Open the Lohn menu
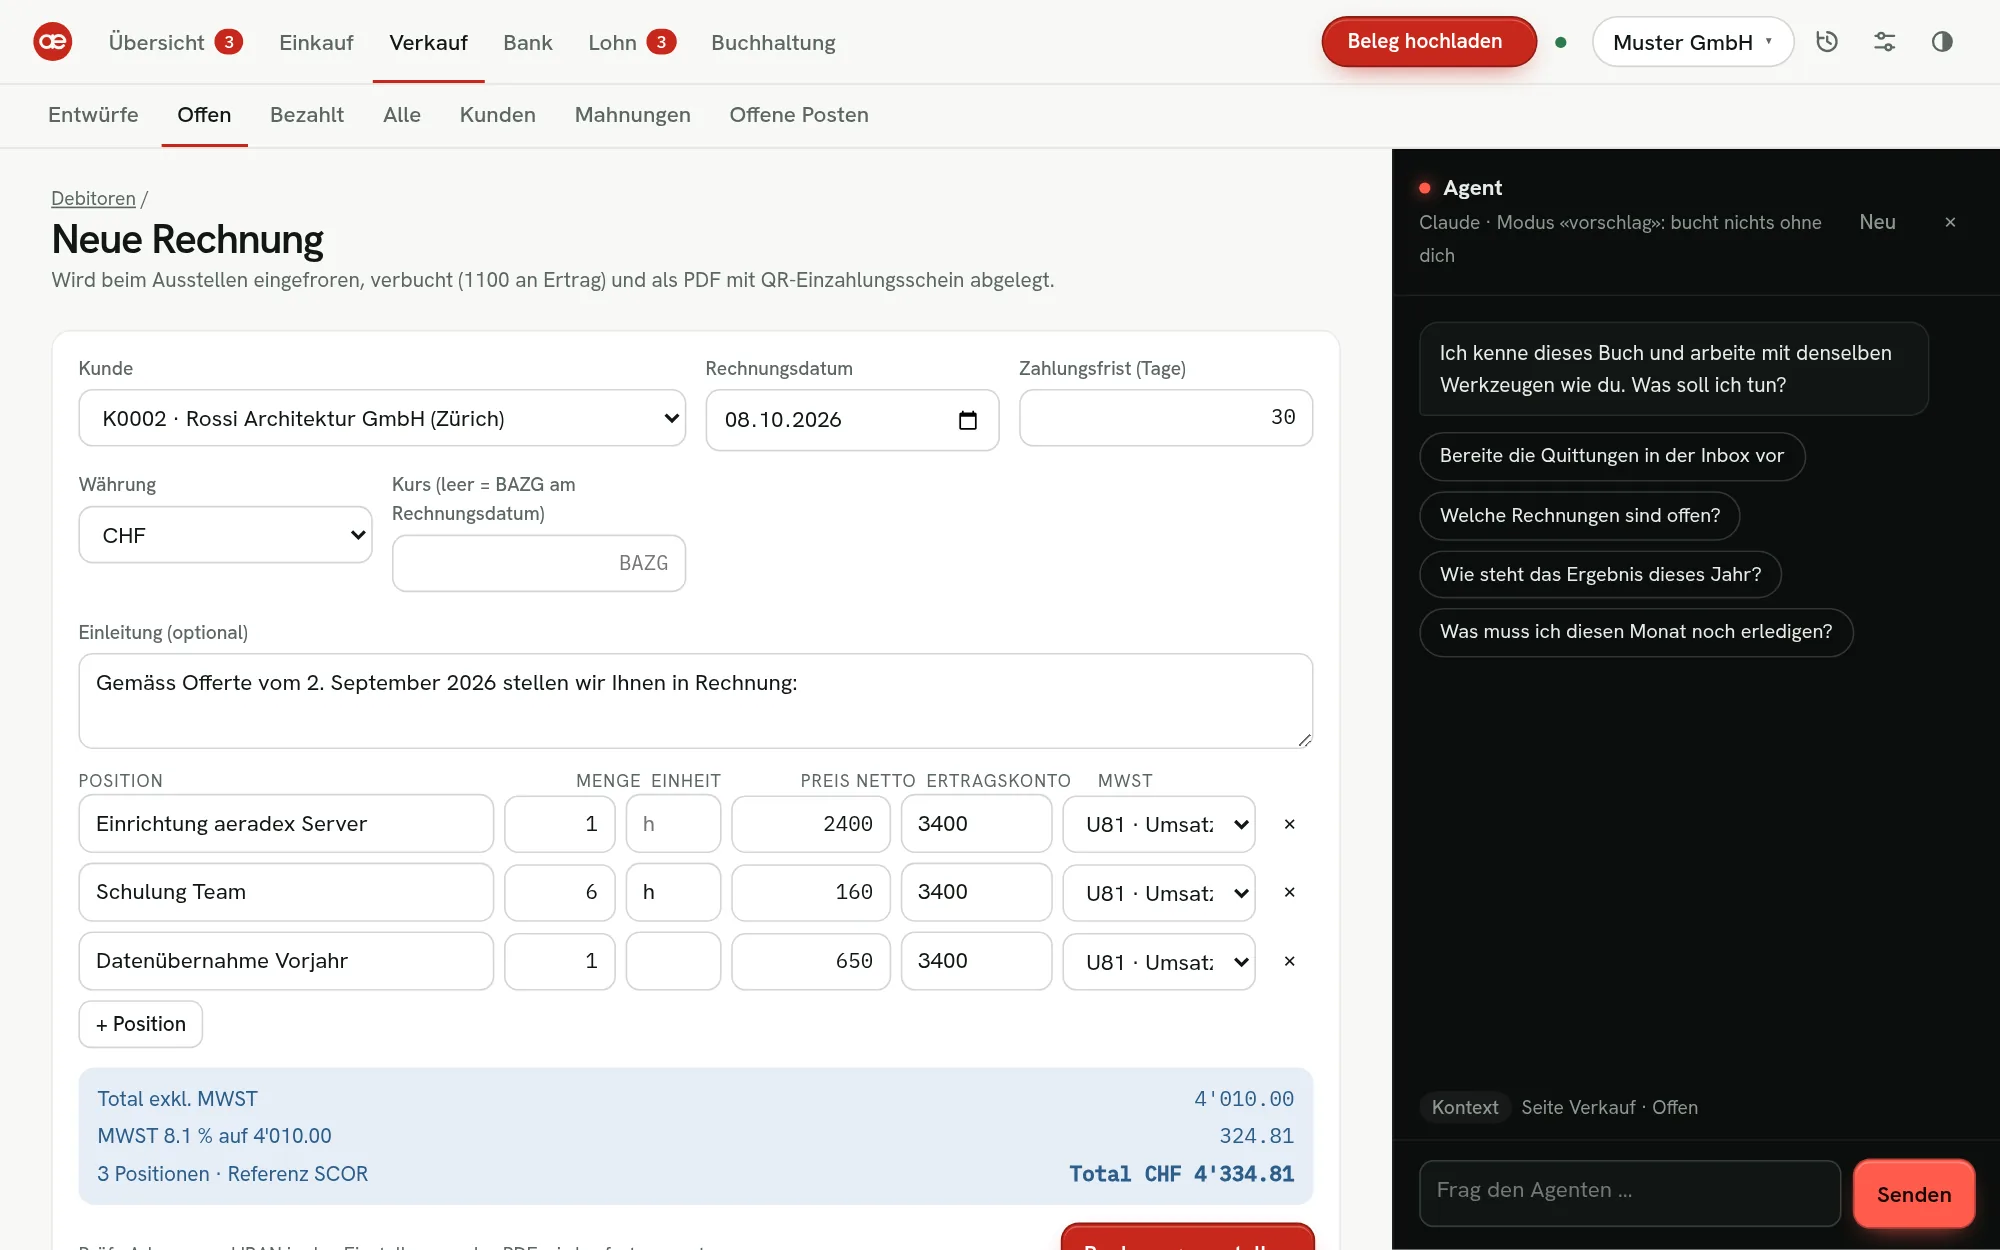Image resolution: width=2000 pixels, height=1250 pixels. (632, 42)
